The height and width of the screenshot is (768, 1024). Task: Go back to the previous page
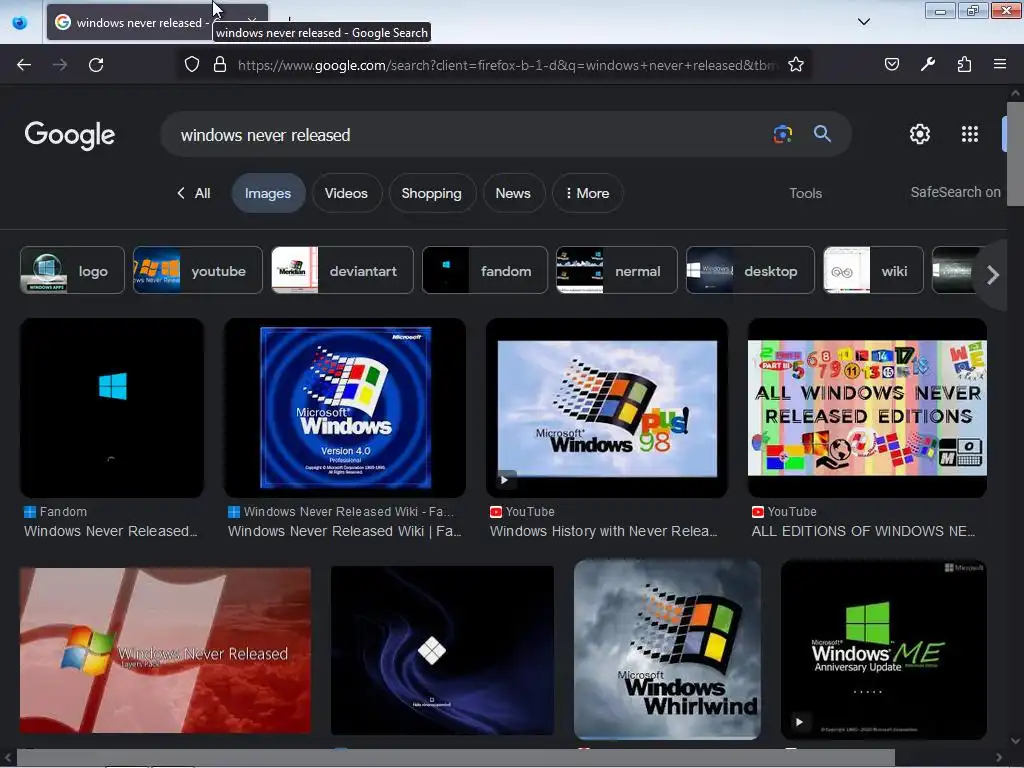pyautogui.click(x=24, y=65)
